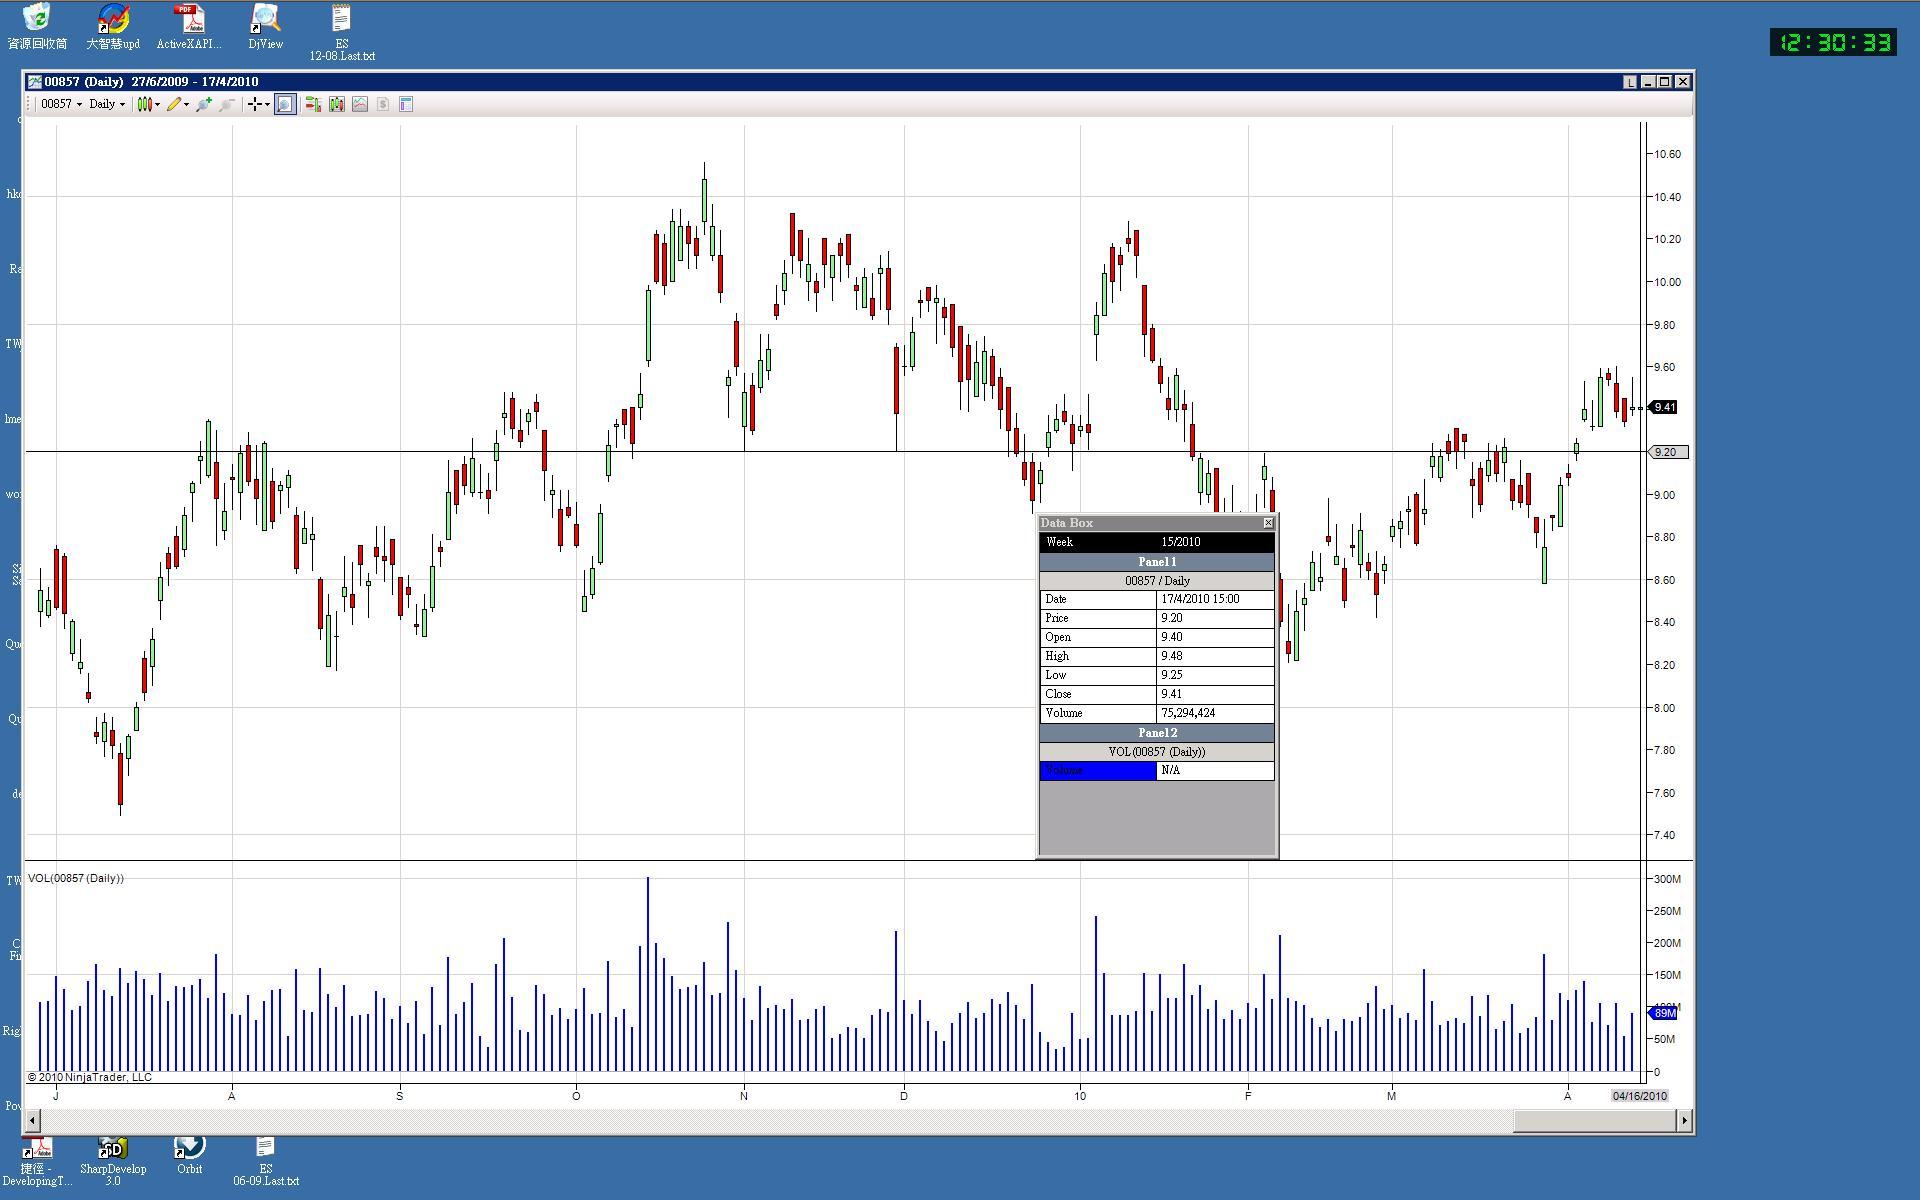This screenshot has height=1200, width=1920.
Task: Click the L link button in title bar
Action: [x=1629, y=82]
